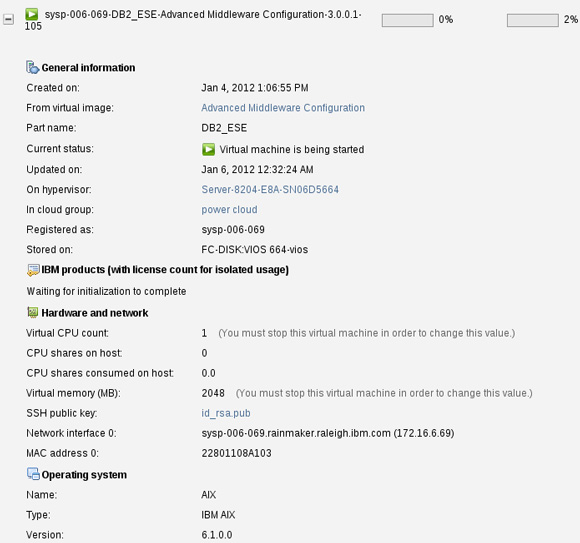Open the power cloud group link
Image resolution: width=580 pixels, height=543 pixels.
[229, 209]
